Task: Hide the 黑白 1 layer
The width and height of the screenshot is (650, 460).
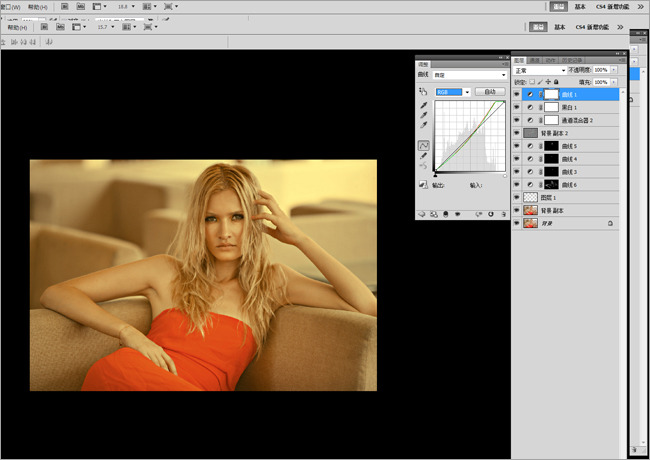Action: pyautogui.click(x=517, y=107)
